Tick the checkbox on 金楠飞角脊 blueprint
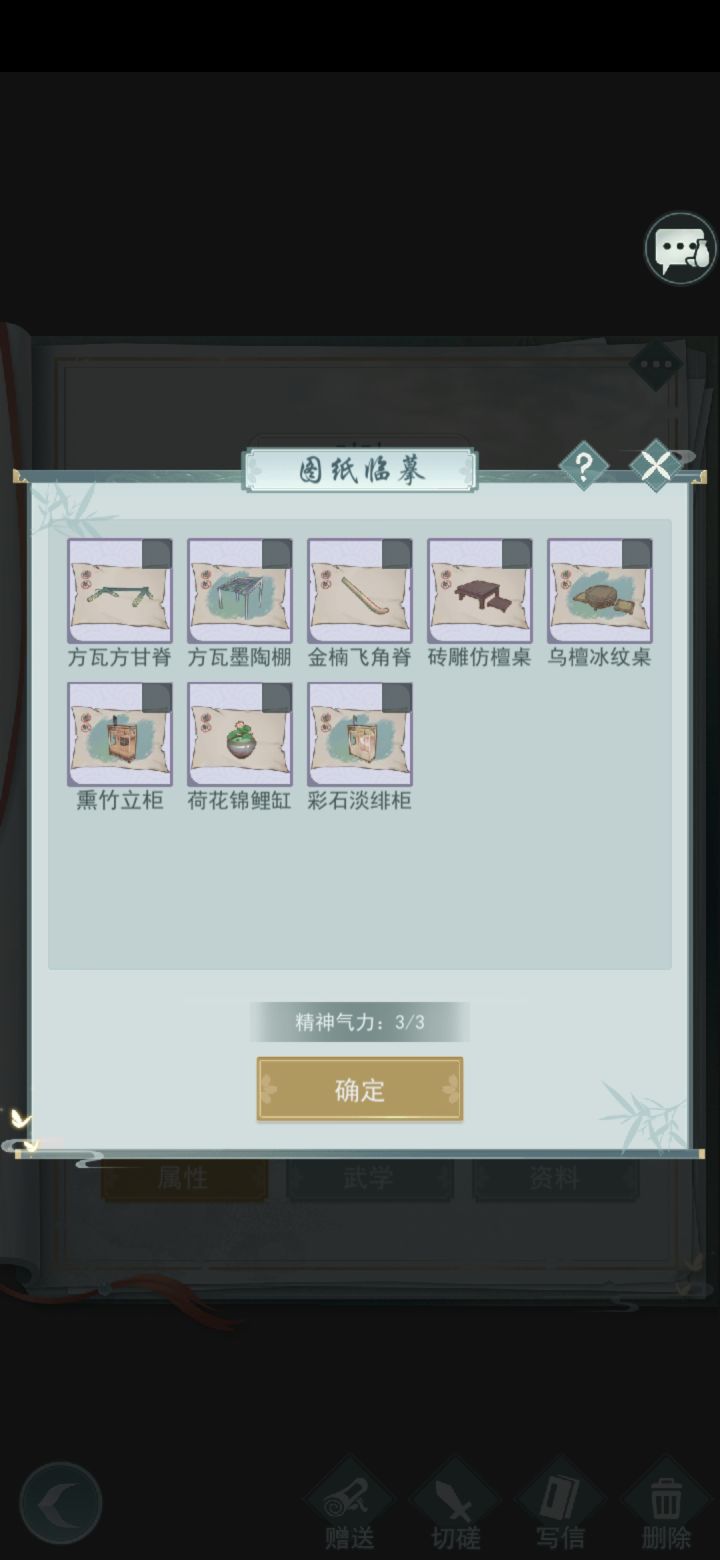Screen dimensions: 720x1560 pyautogui.click(x=397, y=554)
